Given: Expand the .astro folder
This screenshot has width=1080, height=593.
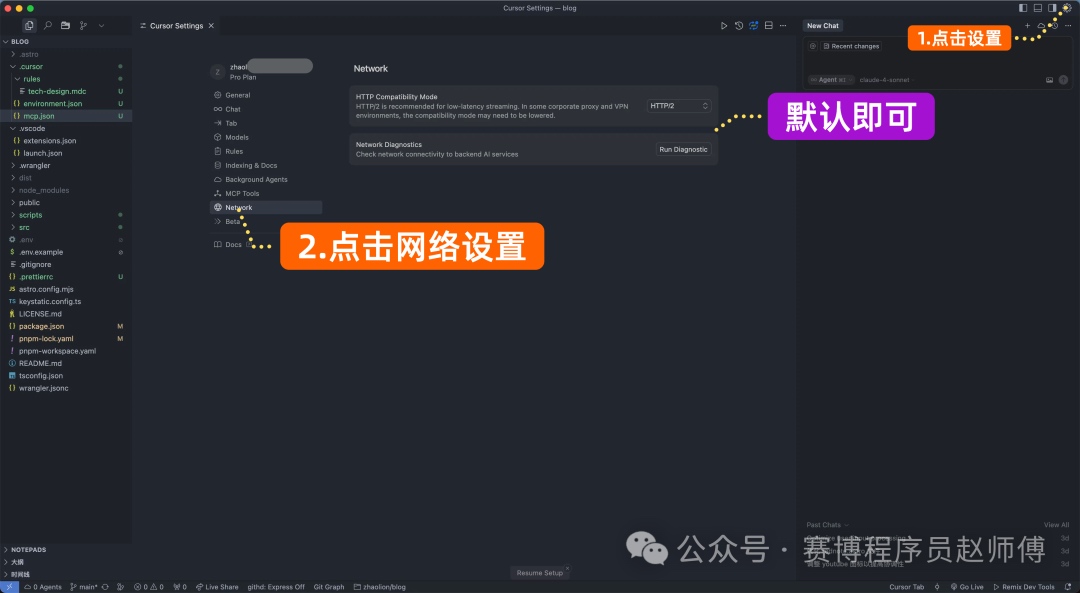Looking at the screenshot, I should click(66, 54).
